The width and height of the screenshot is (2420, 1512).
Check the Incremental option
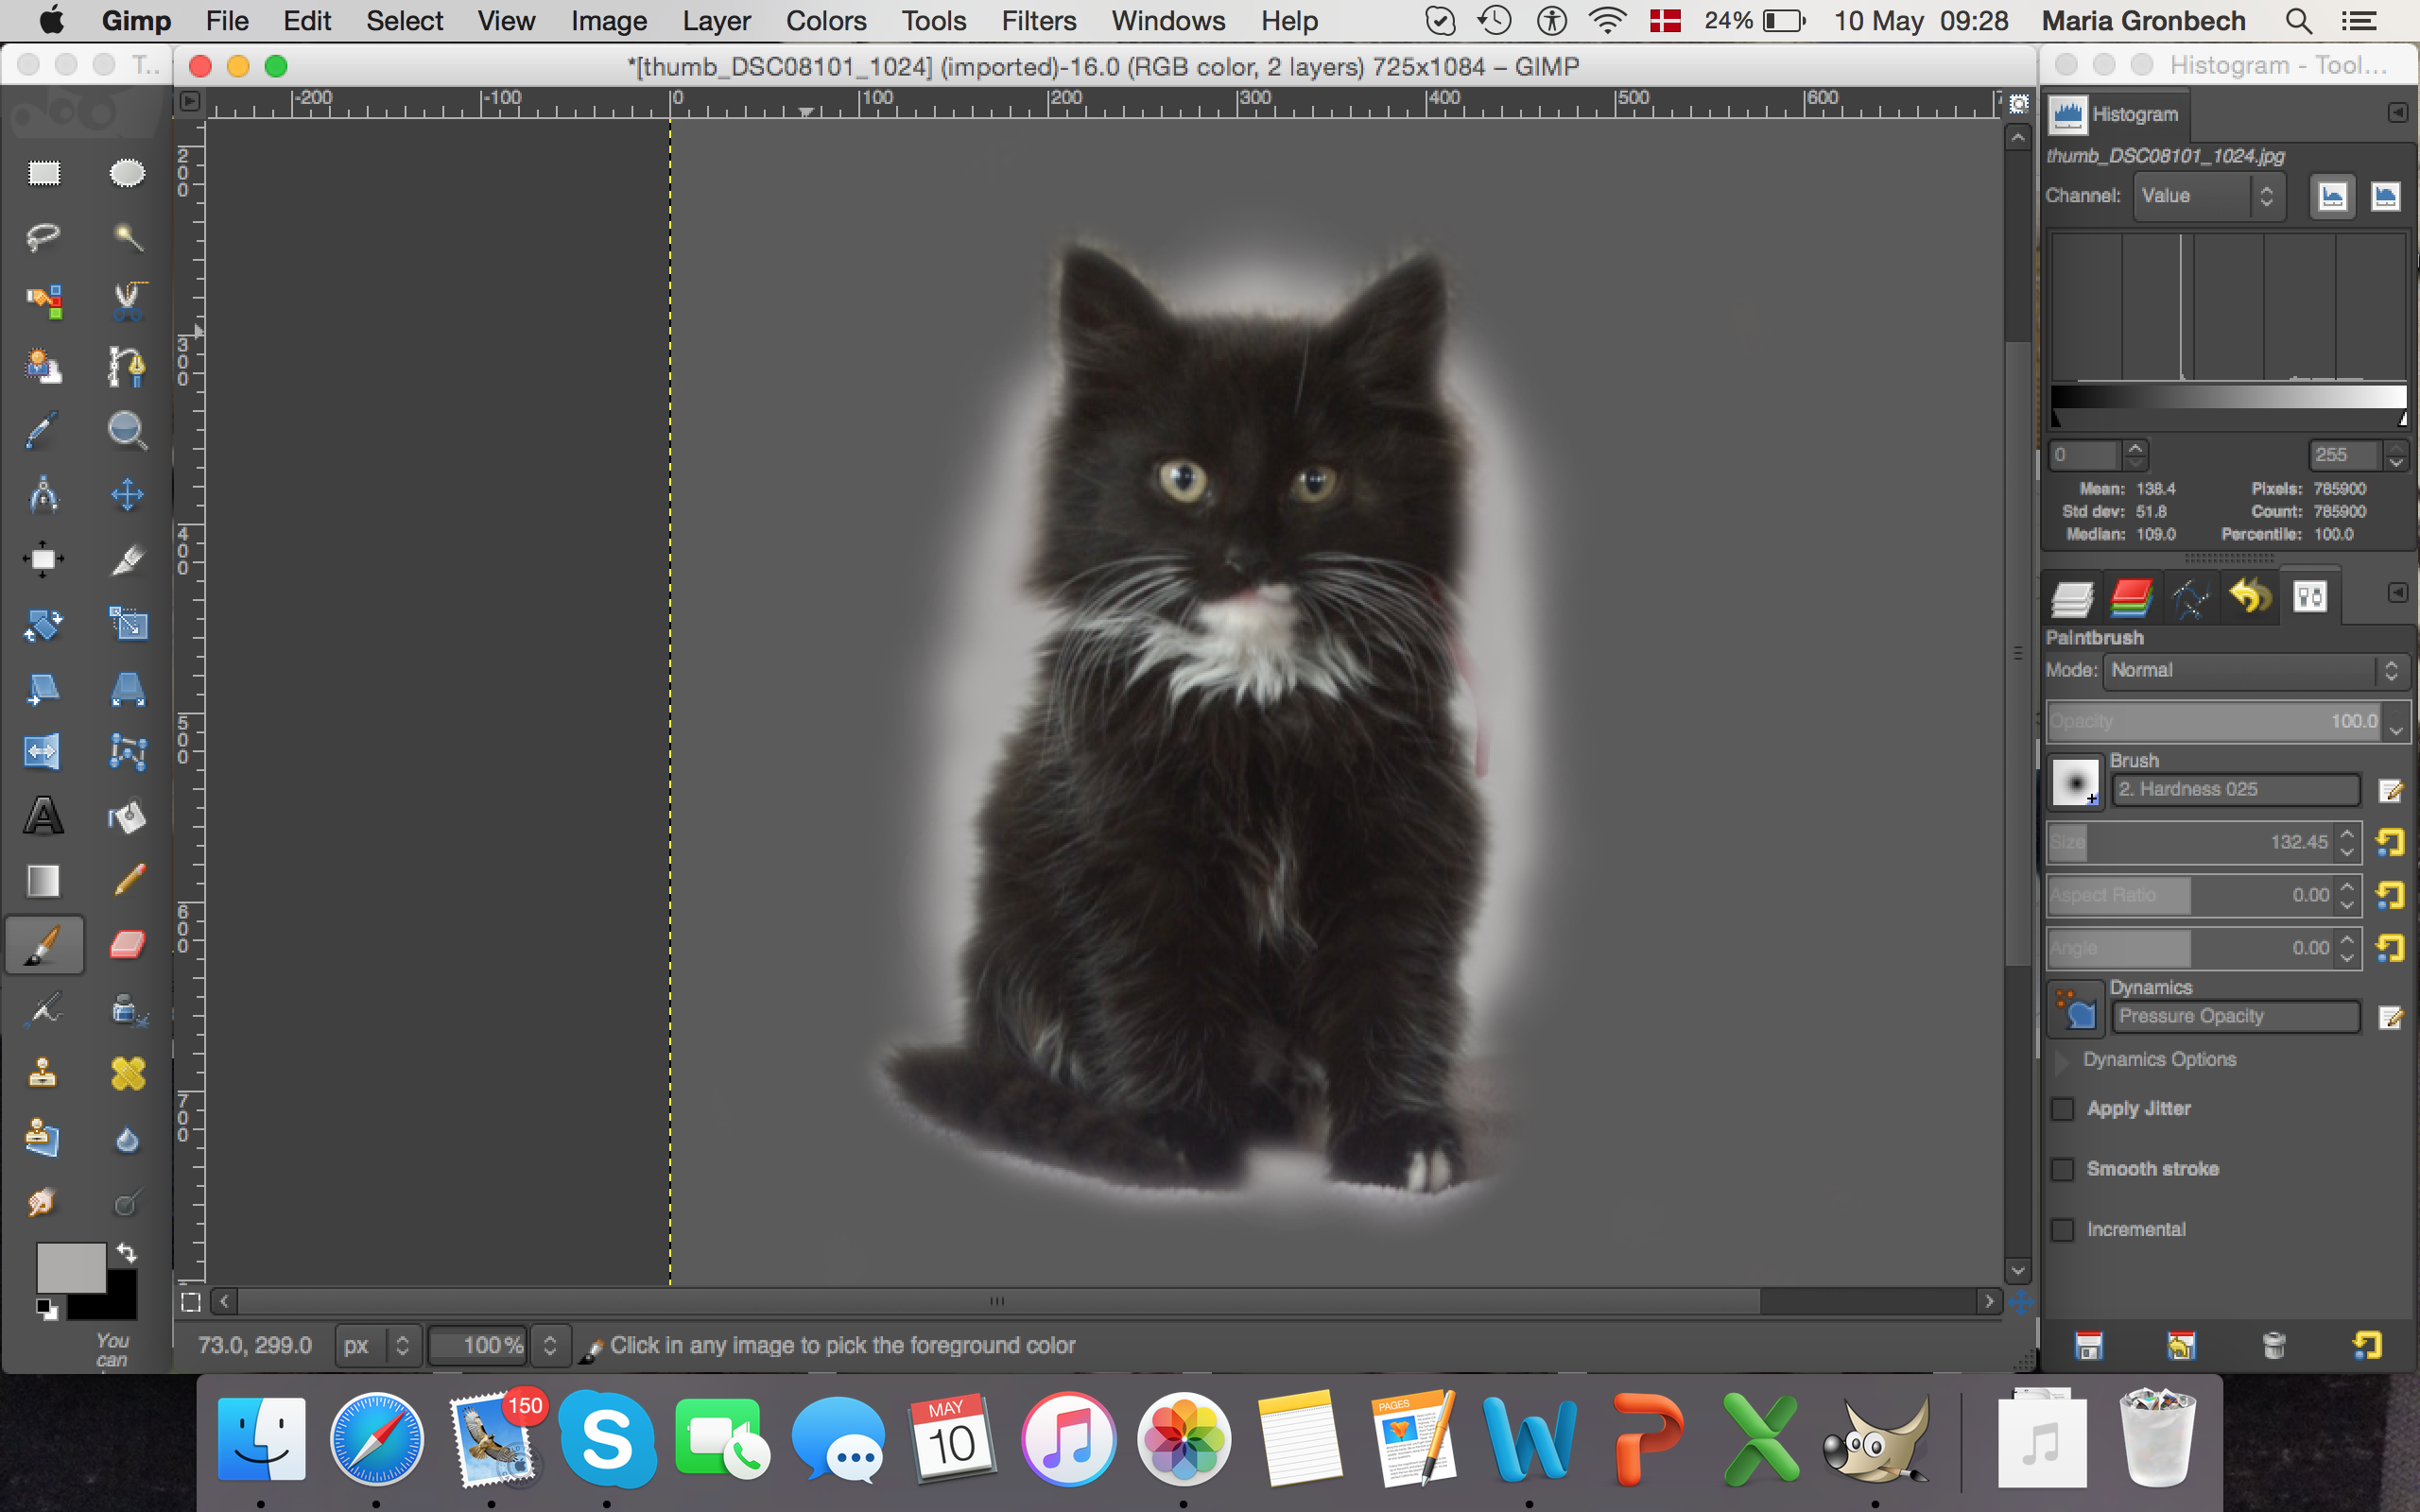tap(2062, 1230)
